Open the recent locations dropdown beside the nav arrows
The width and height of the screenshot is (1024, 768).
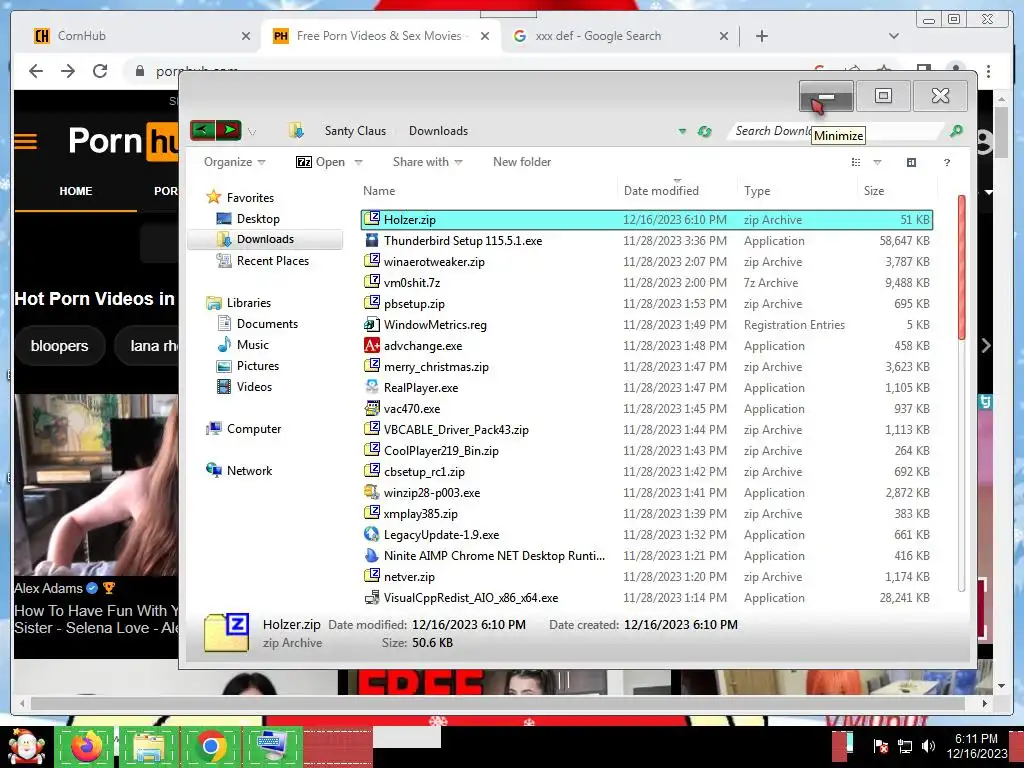tap(252, 132)
